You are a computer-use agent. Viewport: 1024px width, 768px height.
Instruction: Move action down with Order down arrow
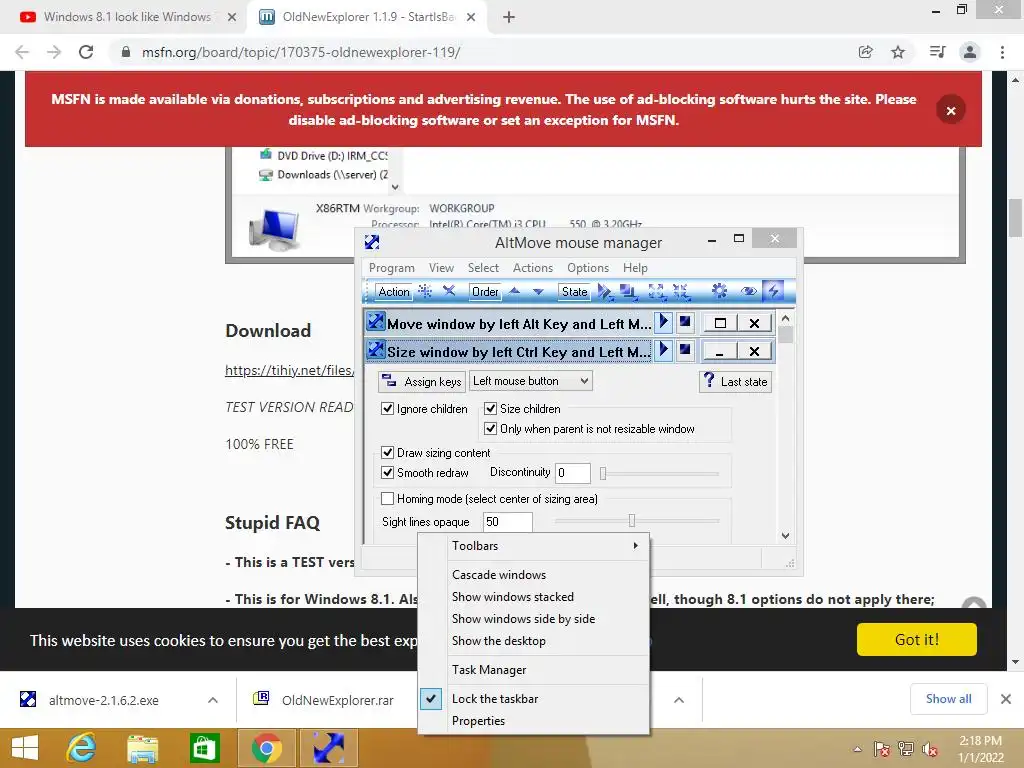[x=538, y=291]
